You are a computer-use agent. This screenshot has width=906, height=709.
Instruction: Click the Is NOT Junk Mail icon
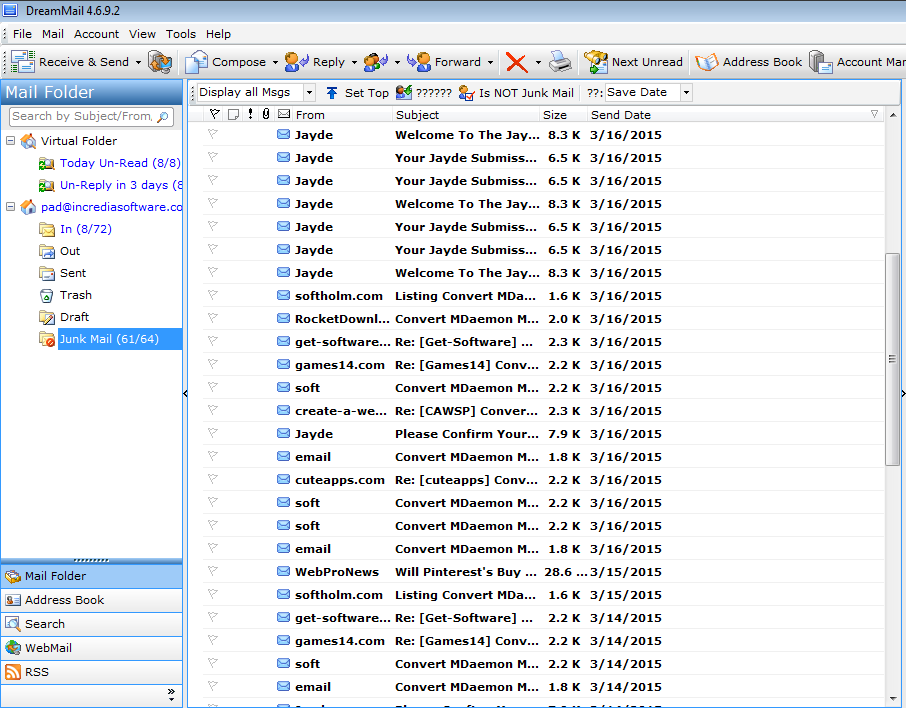tap(466, 93)
